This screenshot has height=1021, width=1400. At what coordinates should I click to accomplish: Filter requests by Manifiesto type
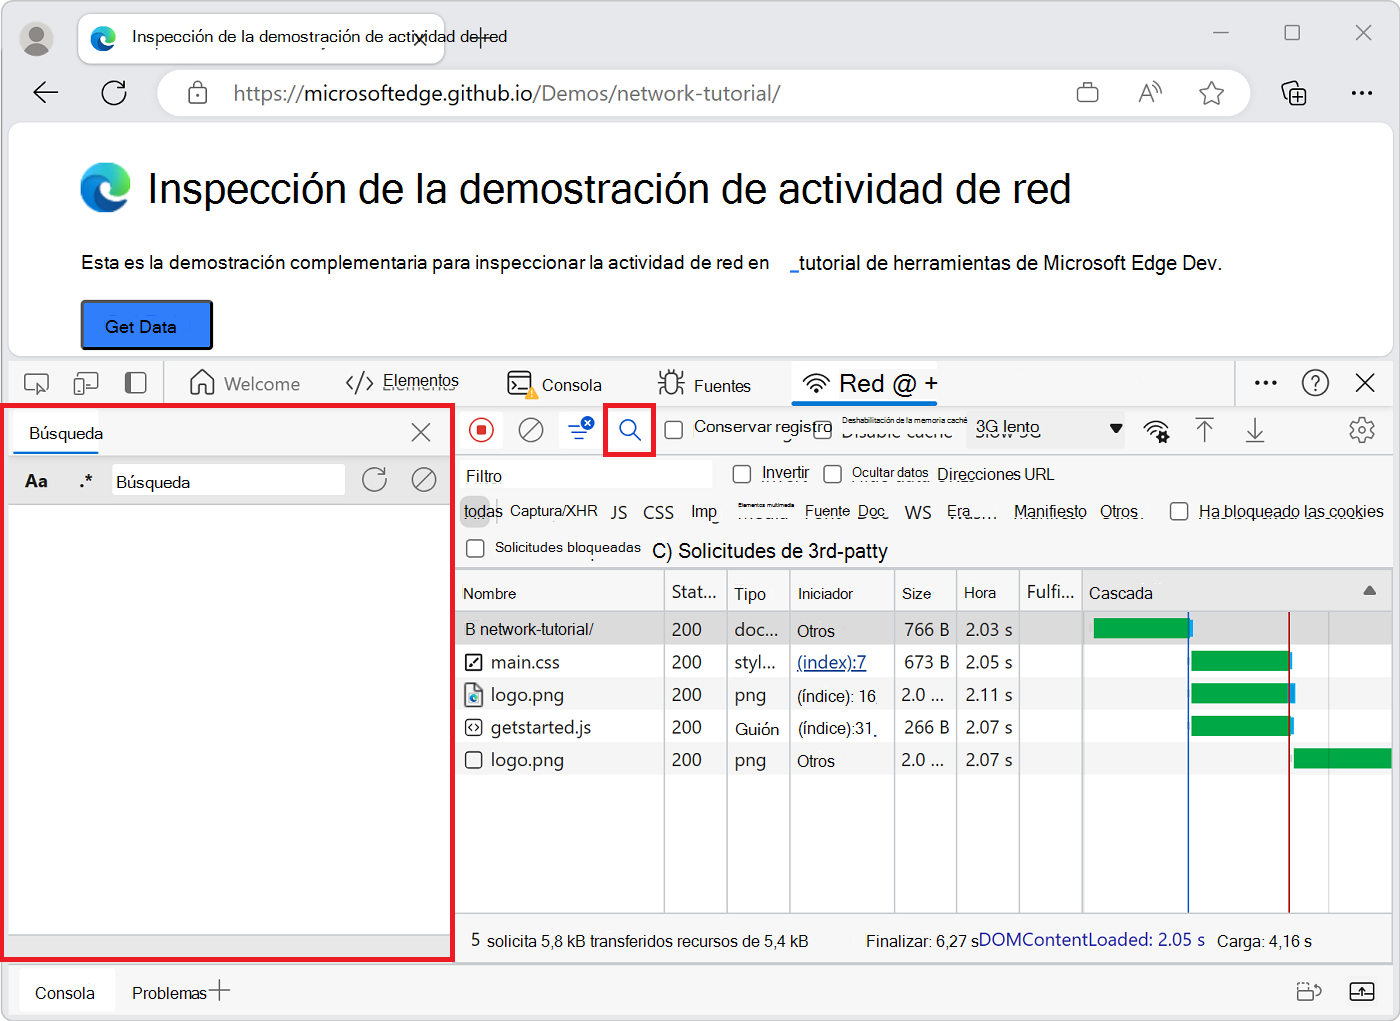[1050, 511]
